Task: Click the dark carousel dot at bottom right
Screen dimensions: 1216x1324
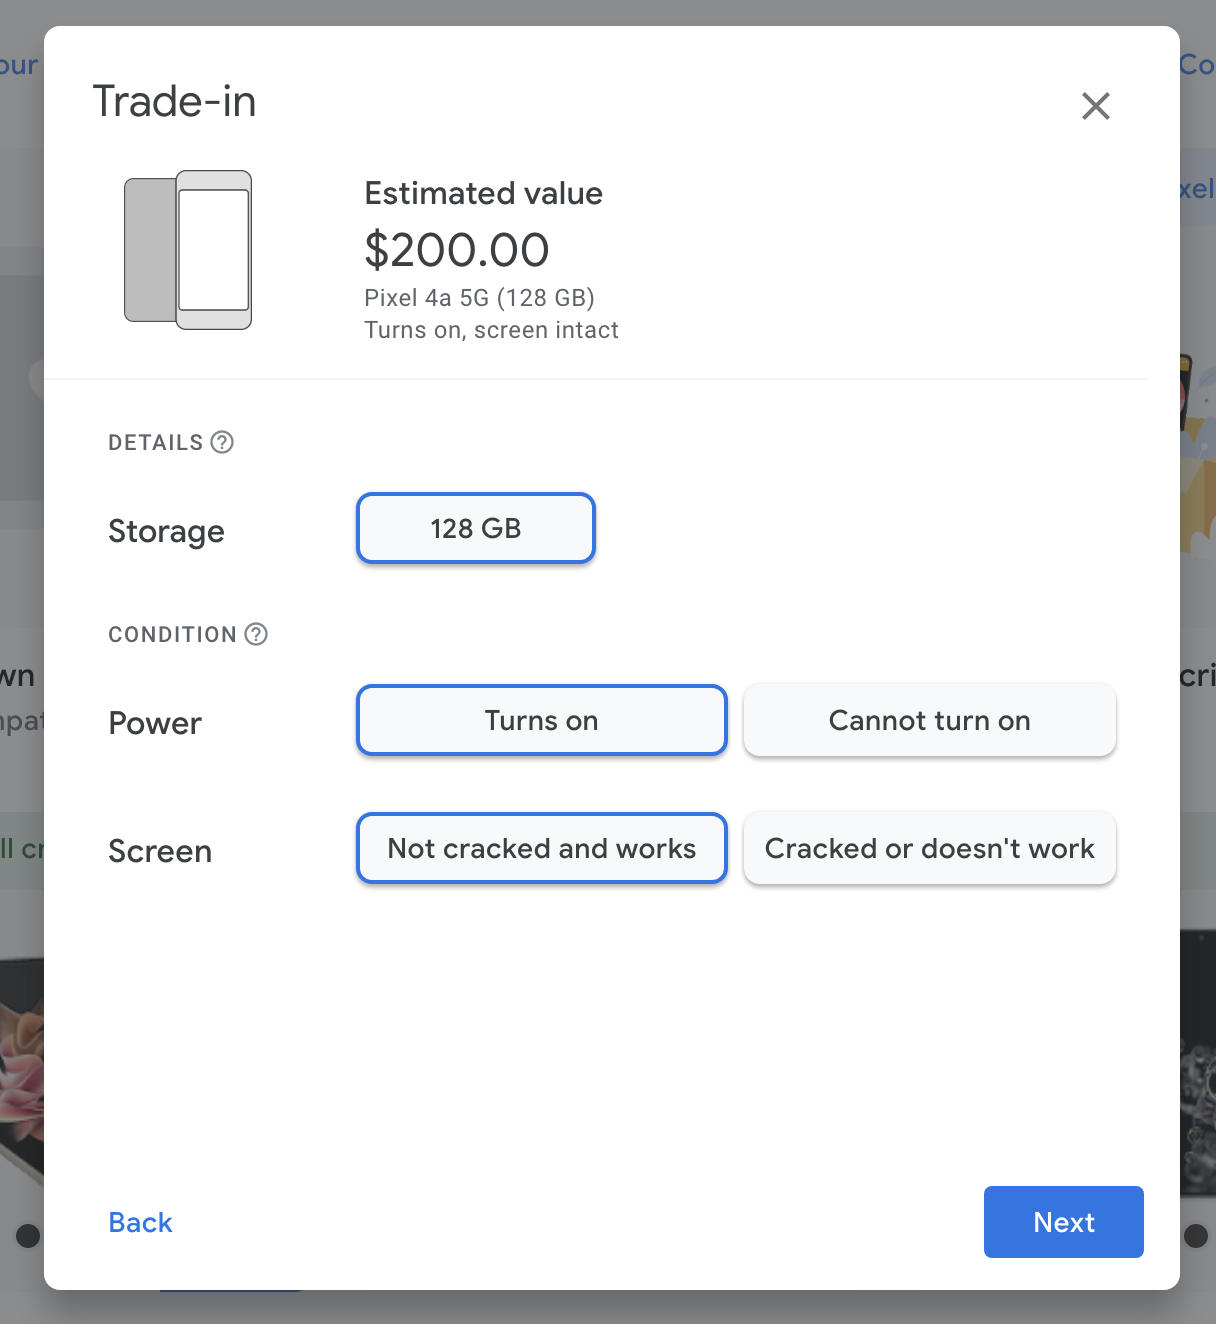Action: (x=1195, y=1236)
